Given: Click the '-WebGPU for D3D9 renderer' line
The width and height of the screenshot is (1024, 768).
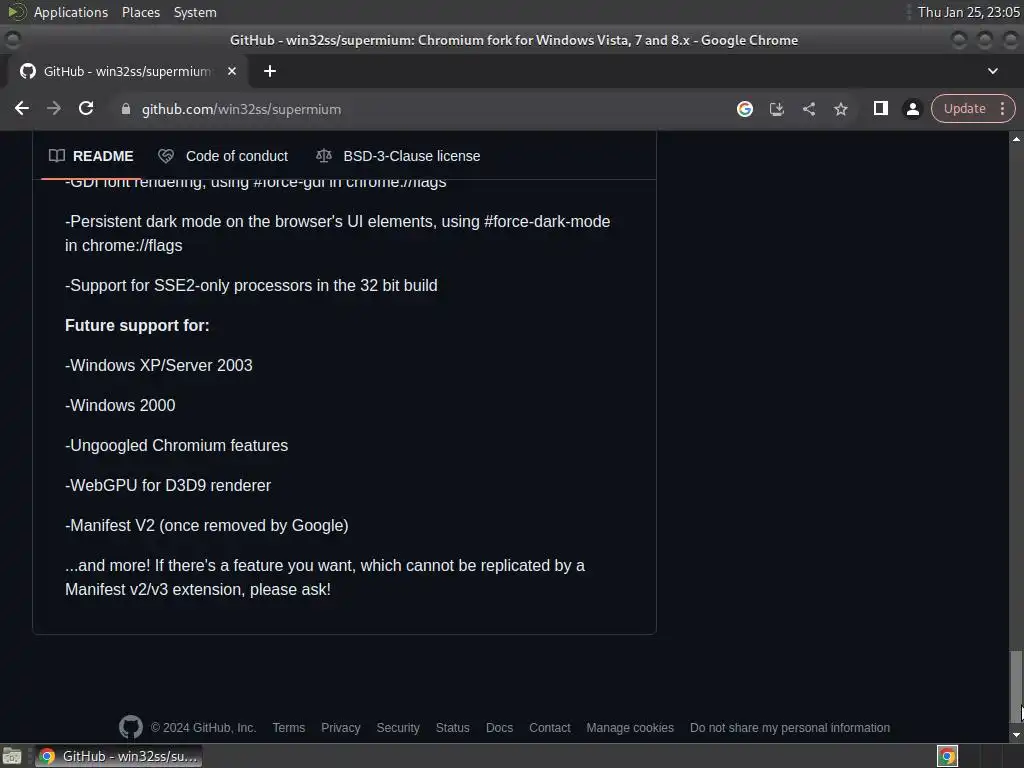Looking at the screenshot, I should coord(168,485).
